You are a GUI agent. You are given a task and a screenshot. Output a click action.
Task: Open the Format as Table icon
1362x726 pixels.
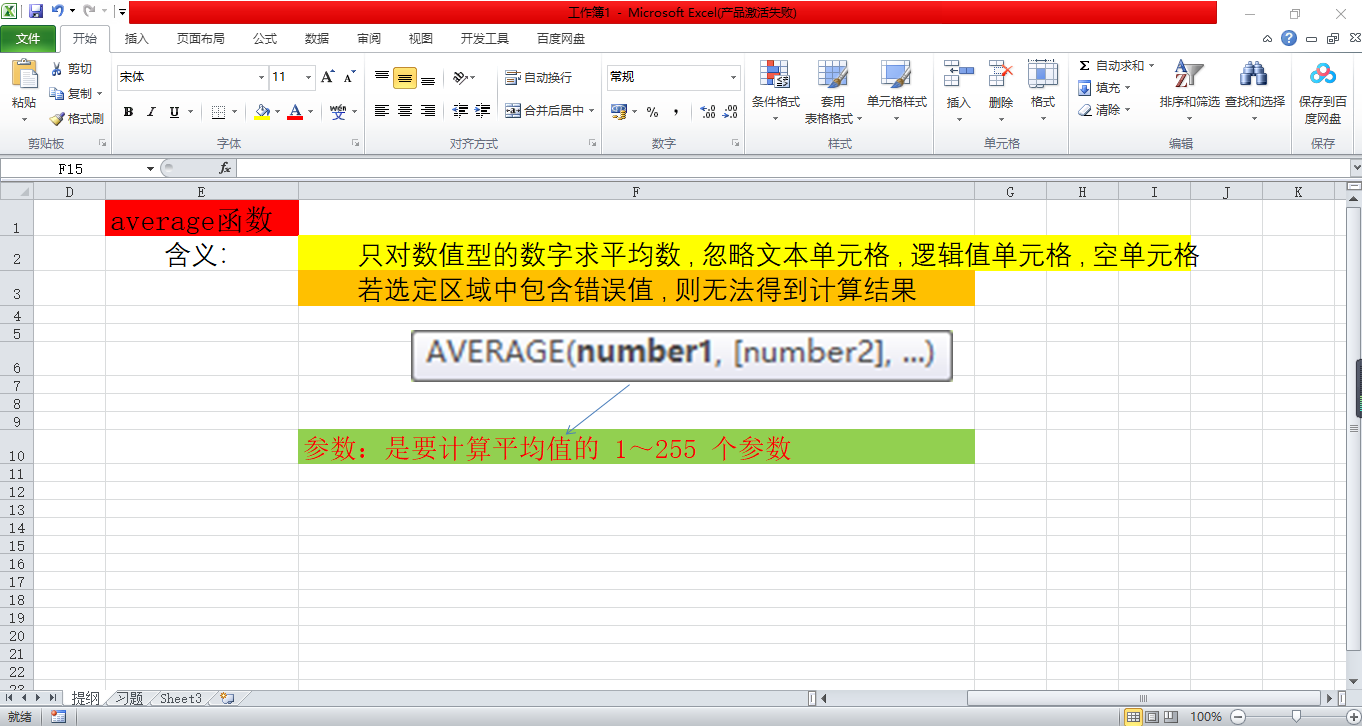pyautogui.click(x=833, y=74)
